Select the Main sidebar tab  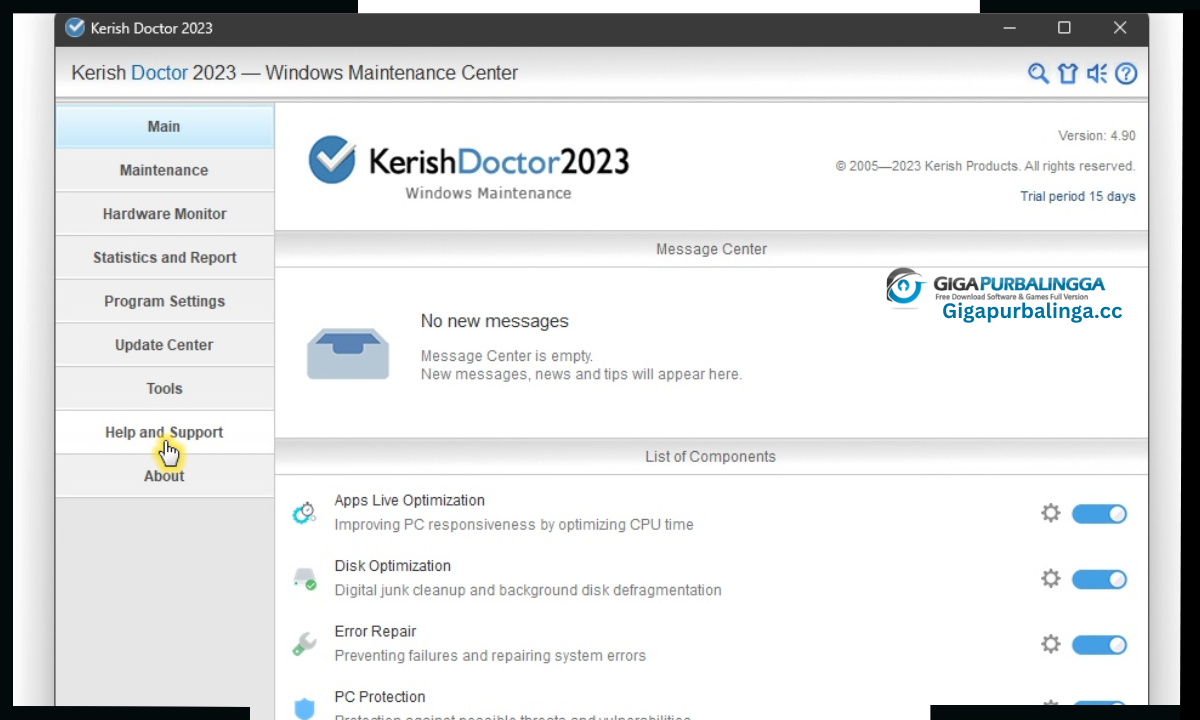point(164,127)
